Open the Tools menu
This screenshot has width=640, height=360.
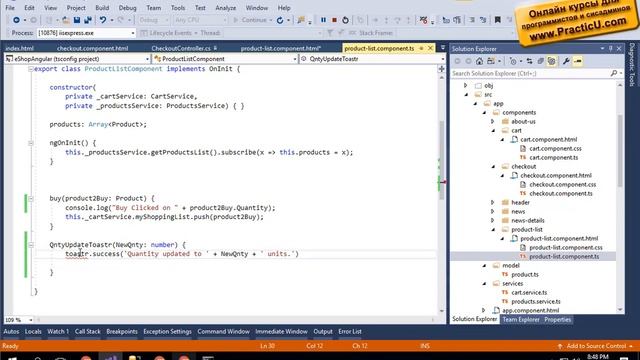[178, 8]
